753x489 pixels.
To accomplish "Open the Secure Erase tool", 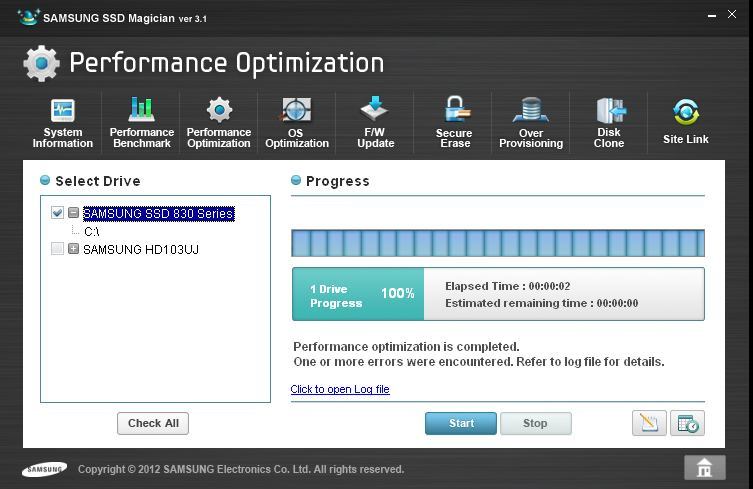I will point(454,122).
